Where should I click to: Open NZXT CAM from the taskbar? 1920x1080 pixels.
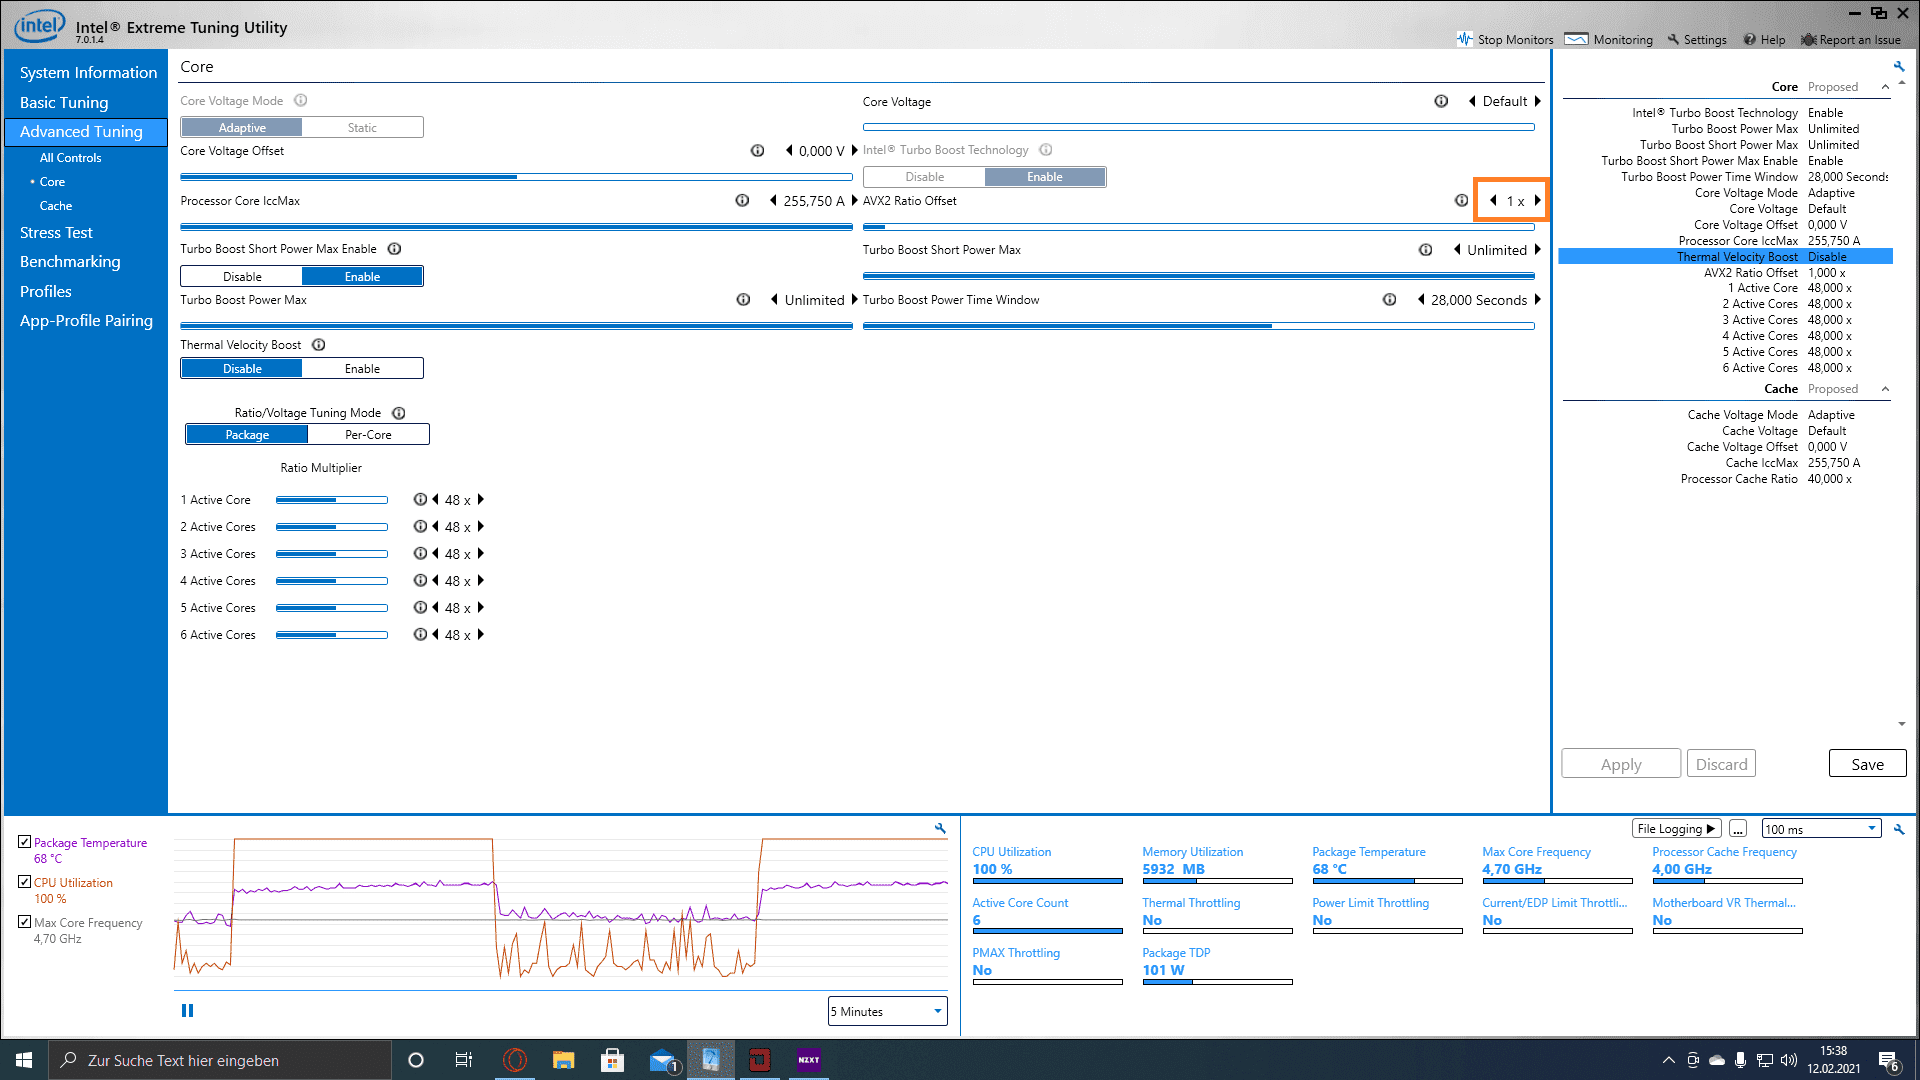tap(809, 1060)
